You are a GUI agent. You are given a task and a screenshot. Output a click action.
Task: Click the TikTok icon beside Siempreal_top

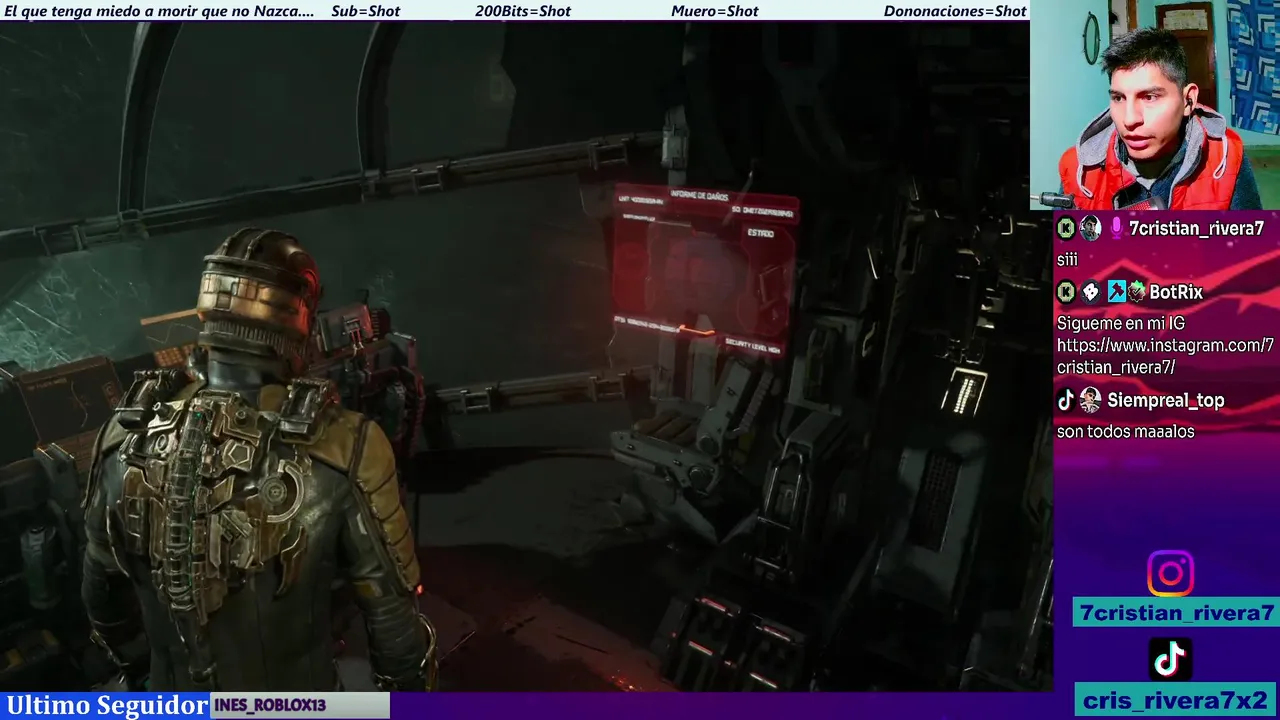pos(1066,400)
